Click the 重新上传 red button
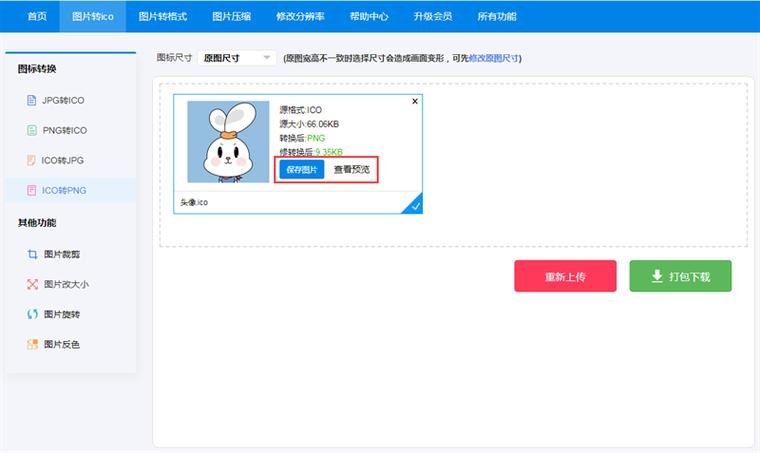The image size is (760, 453). point(565,276)
